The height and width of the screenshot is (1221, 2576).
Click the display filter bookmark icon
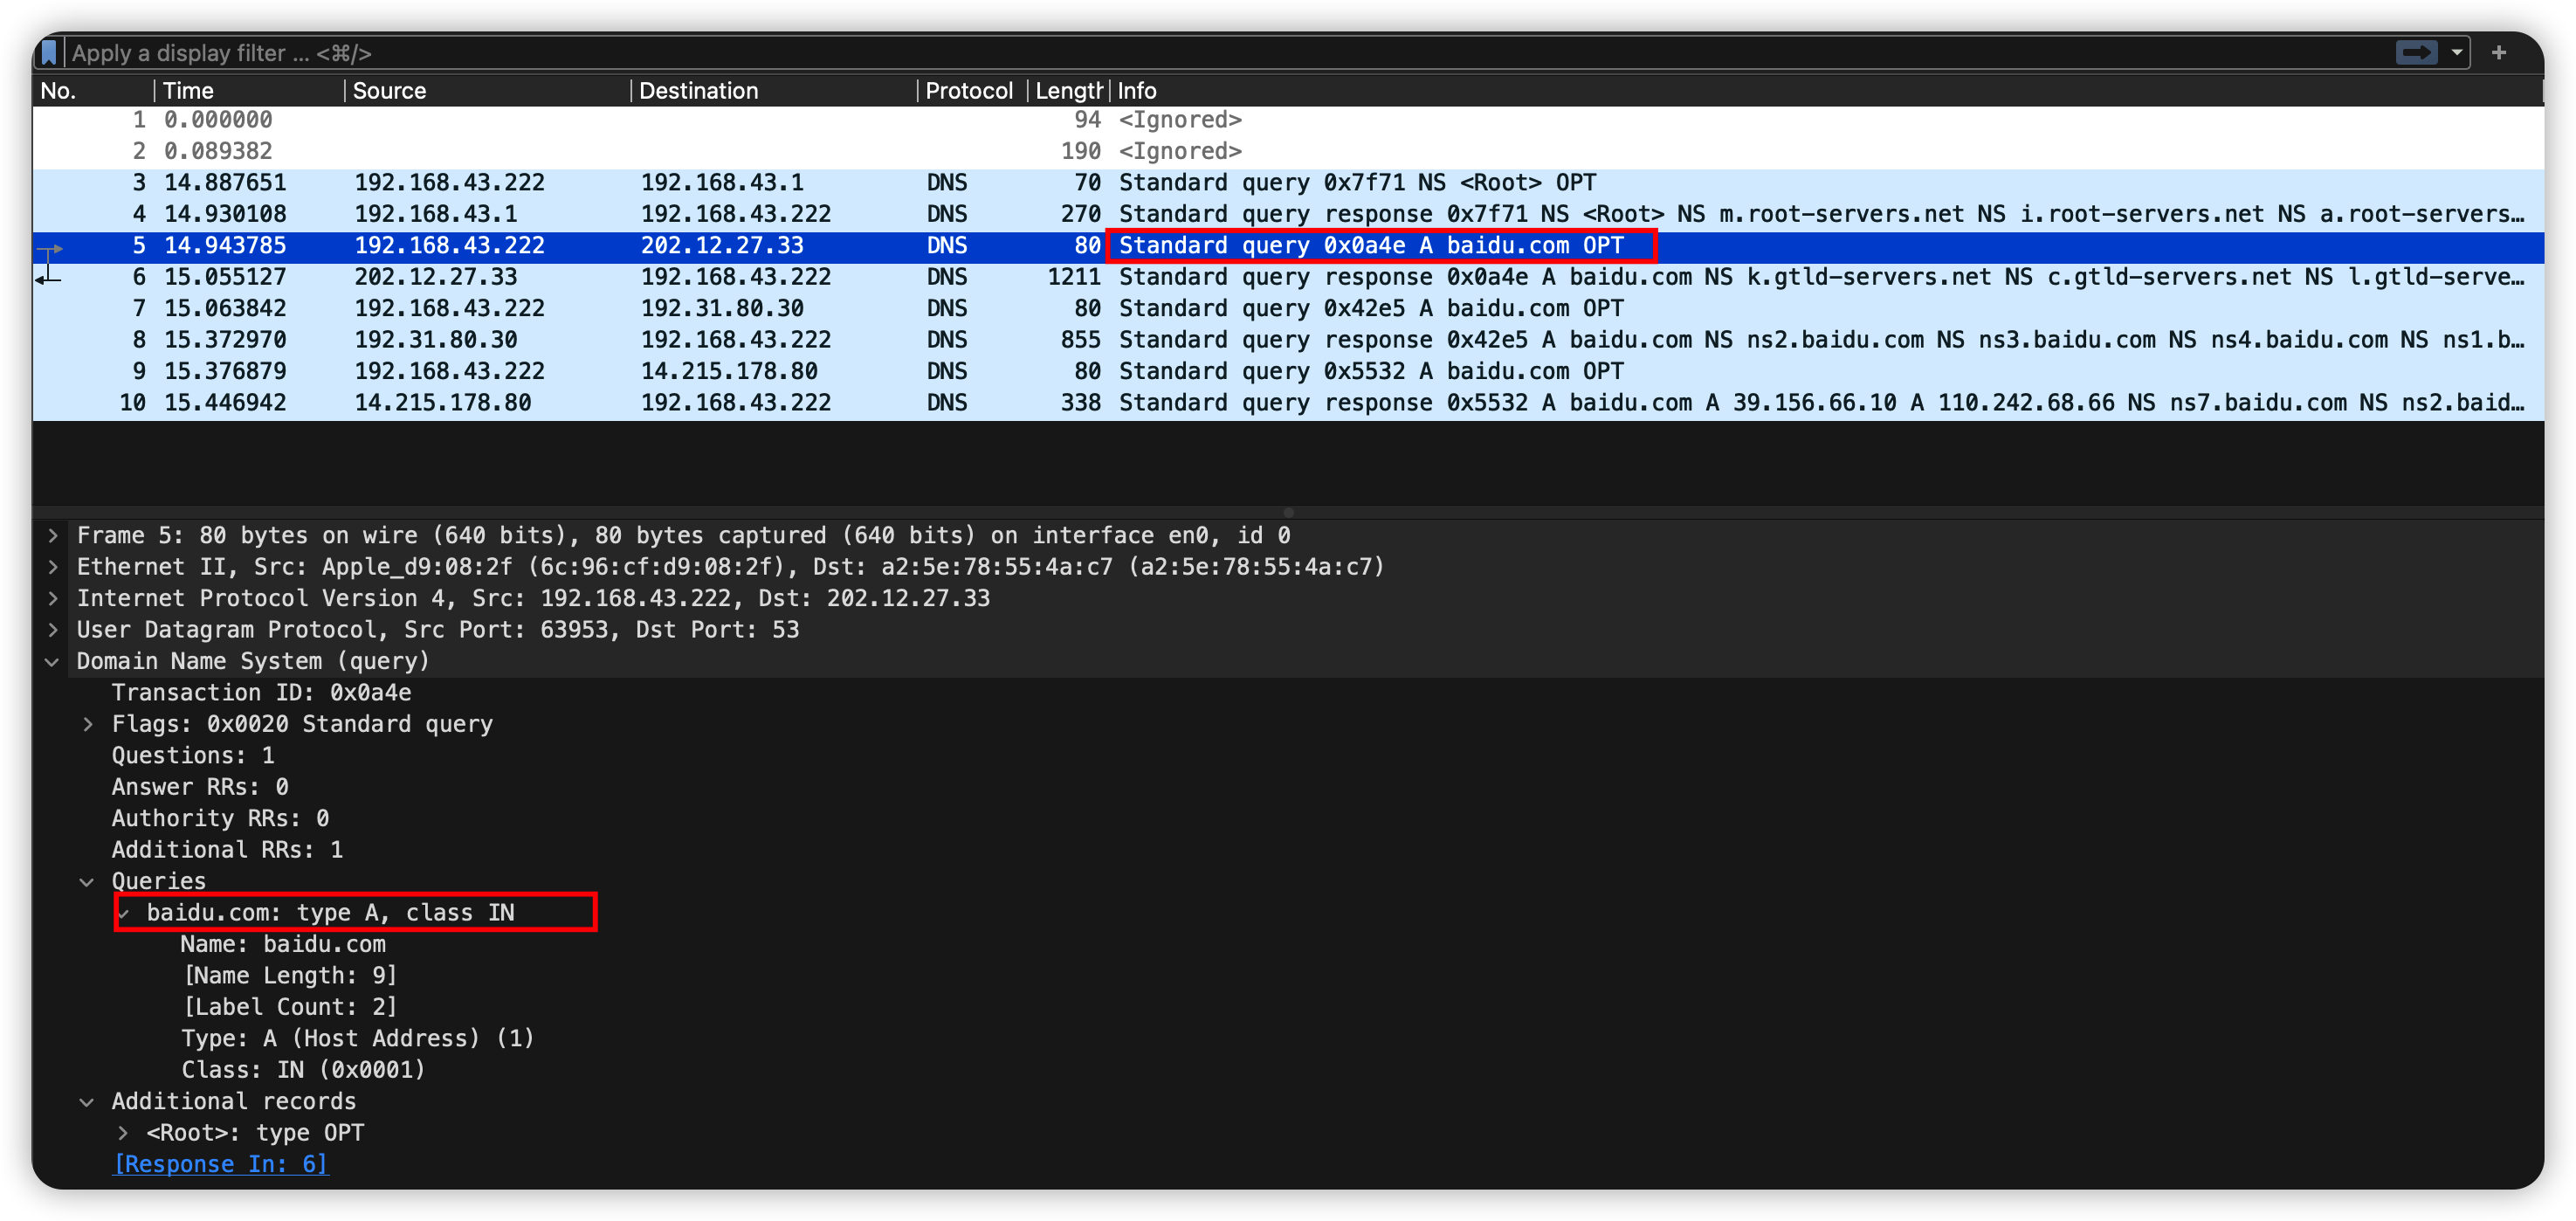tap(49, 52)
